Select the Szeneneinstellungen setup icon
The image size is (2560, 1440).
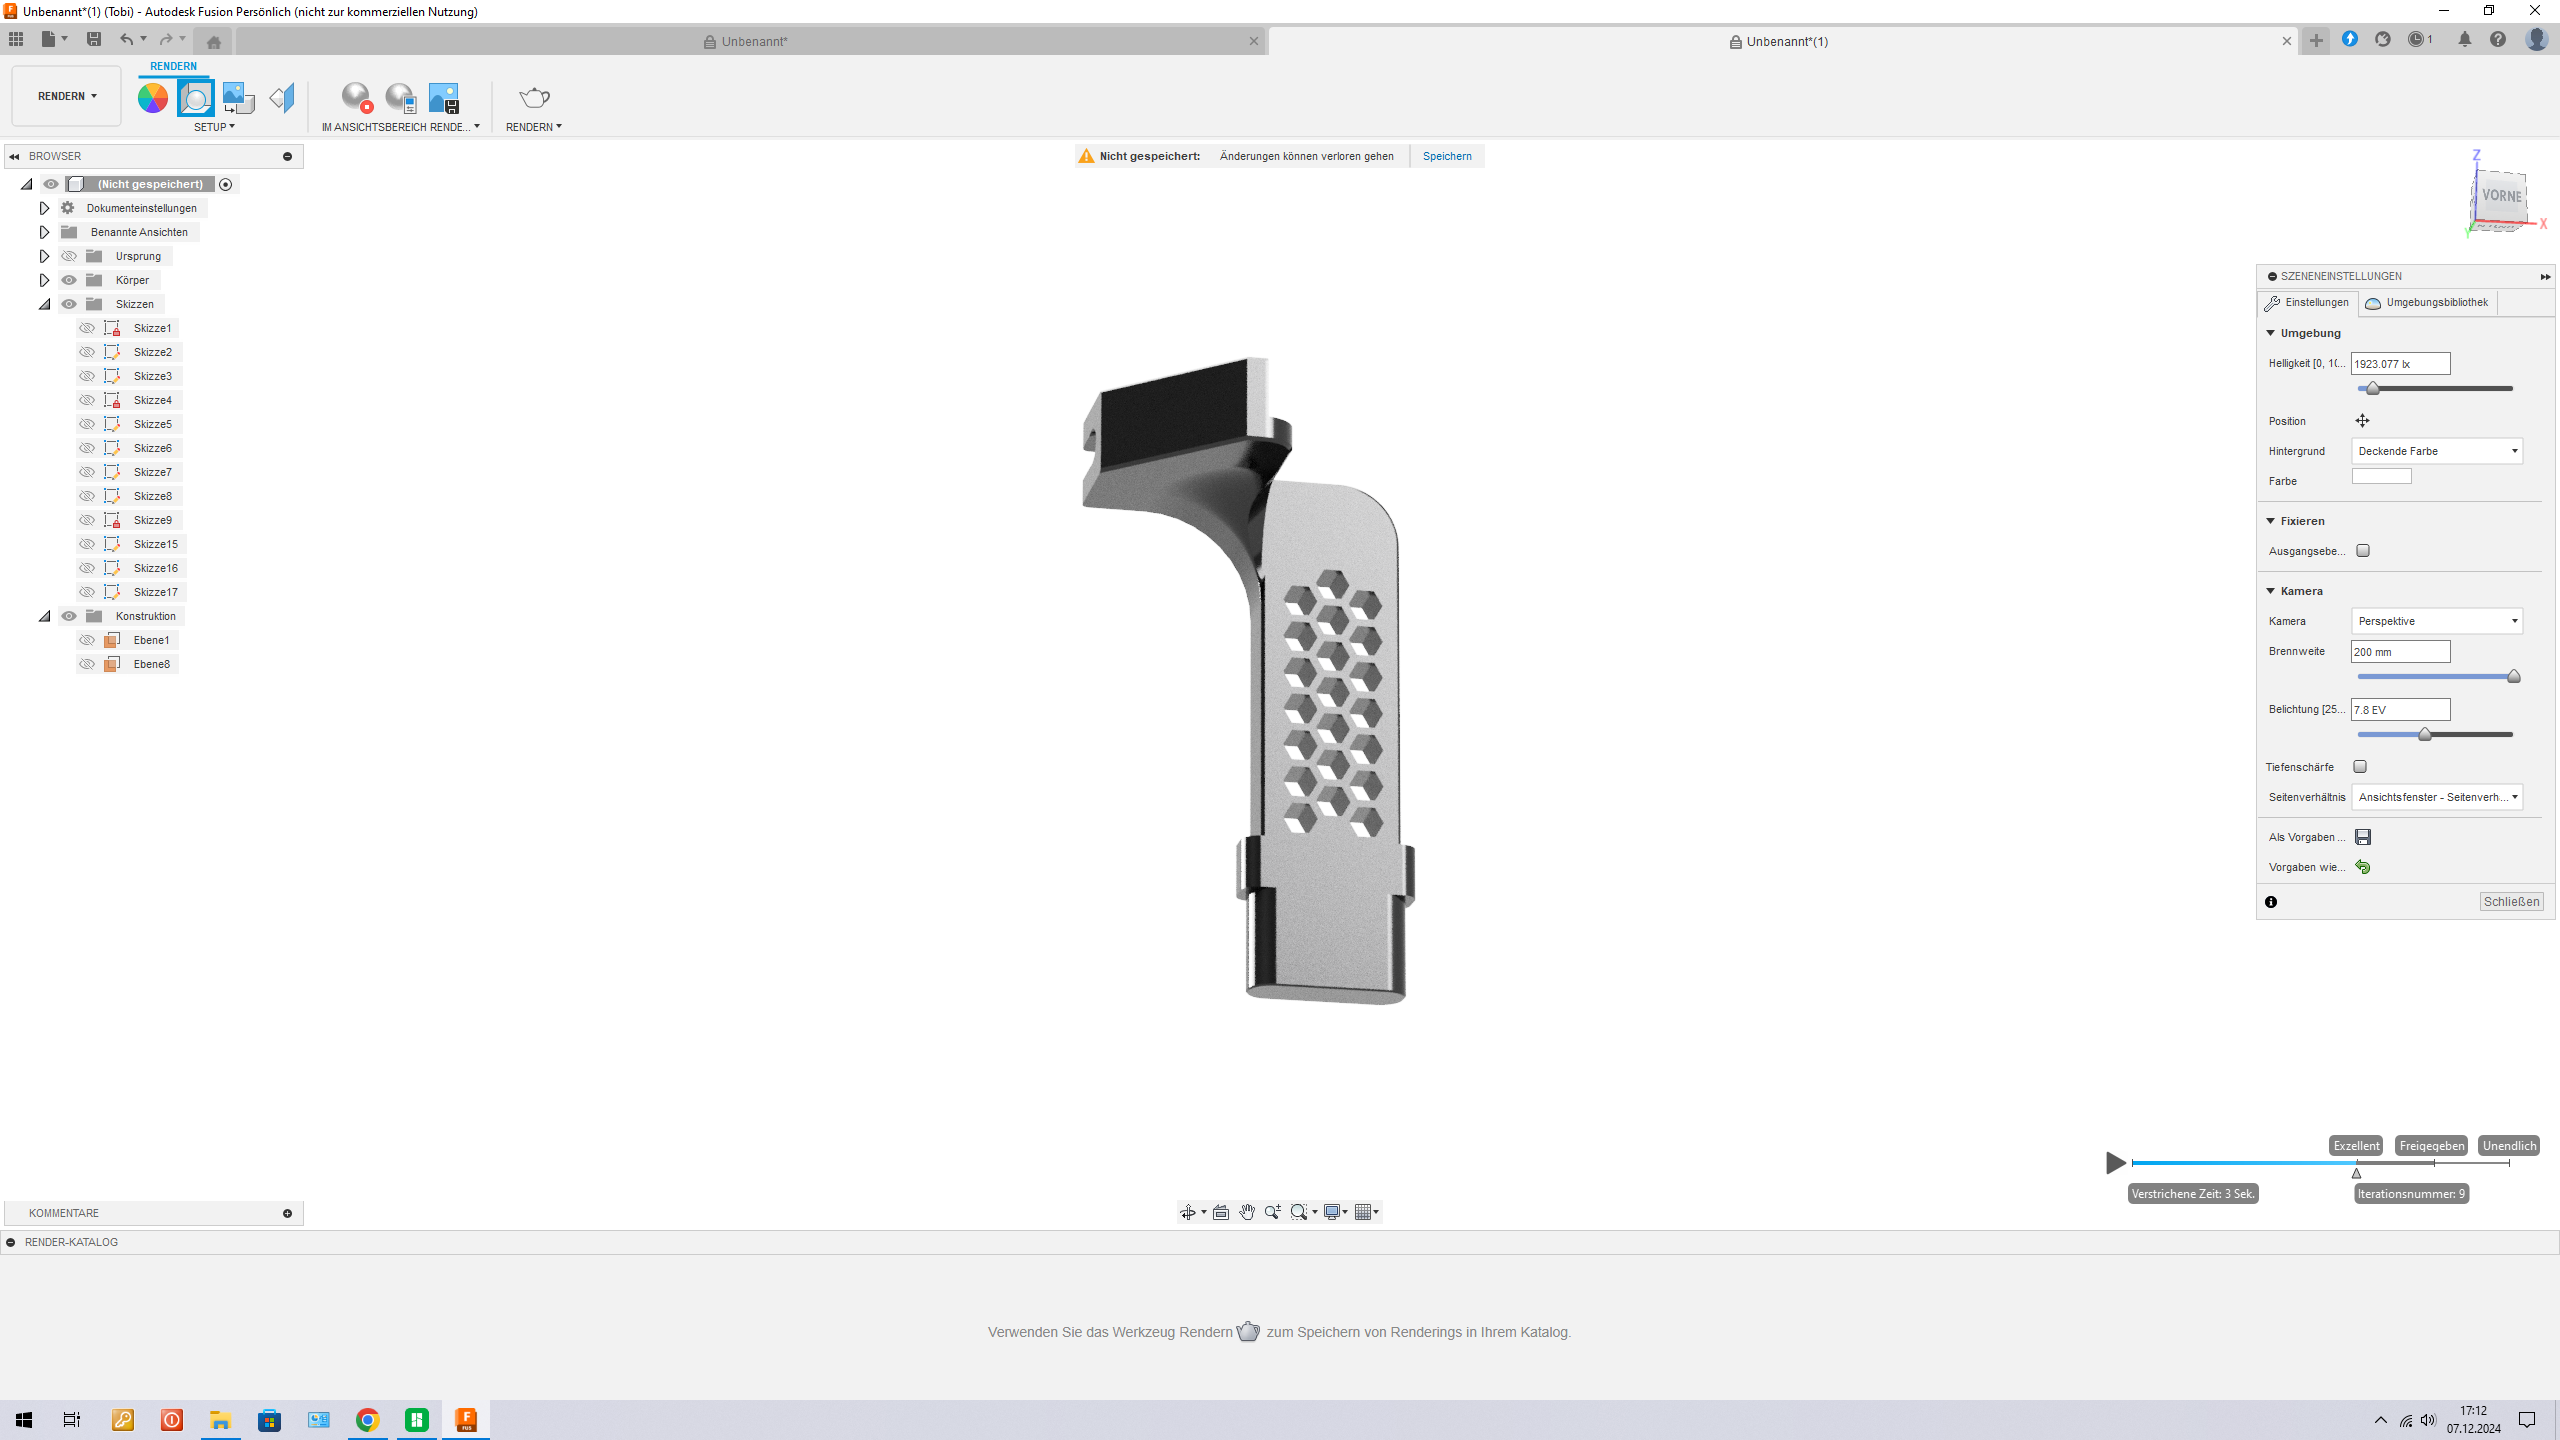[196, 96]
